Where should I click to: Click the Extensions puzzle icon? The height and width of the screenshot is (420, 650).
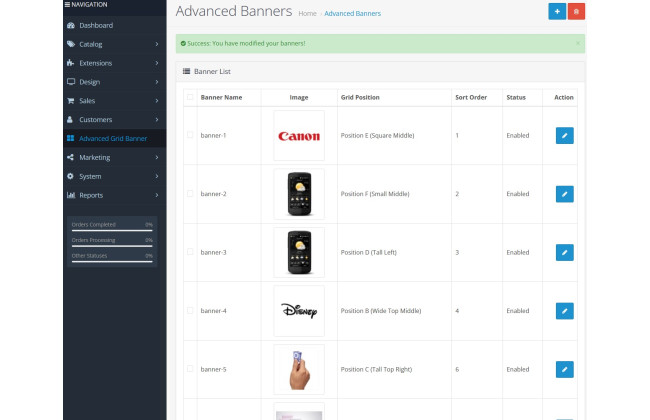click(x=70, y=63)
